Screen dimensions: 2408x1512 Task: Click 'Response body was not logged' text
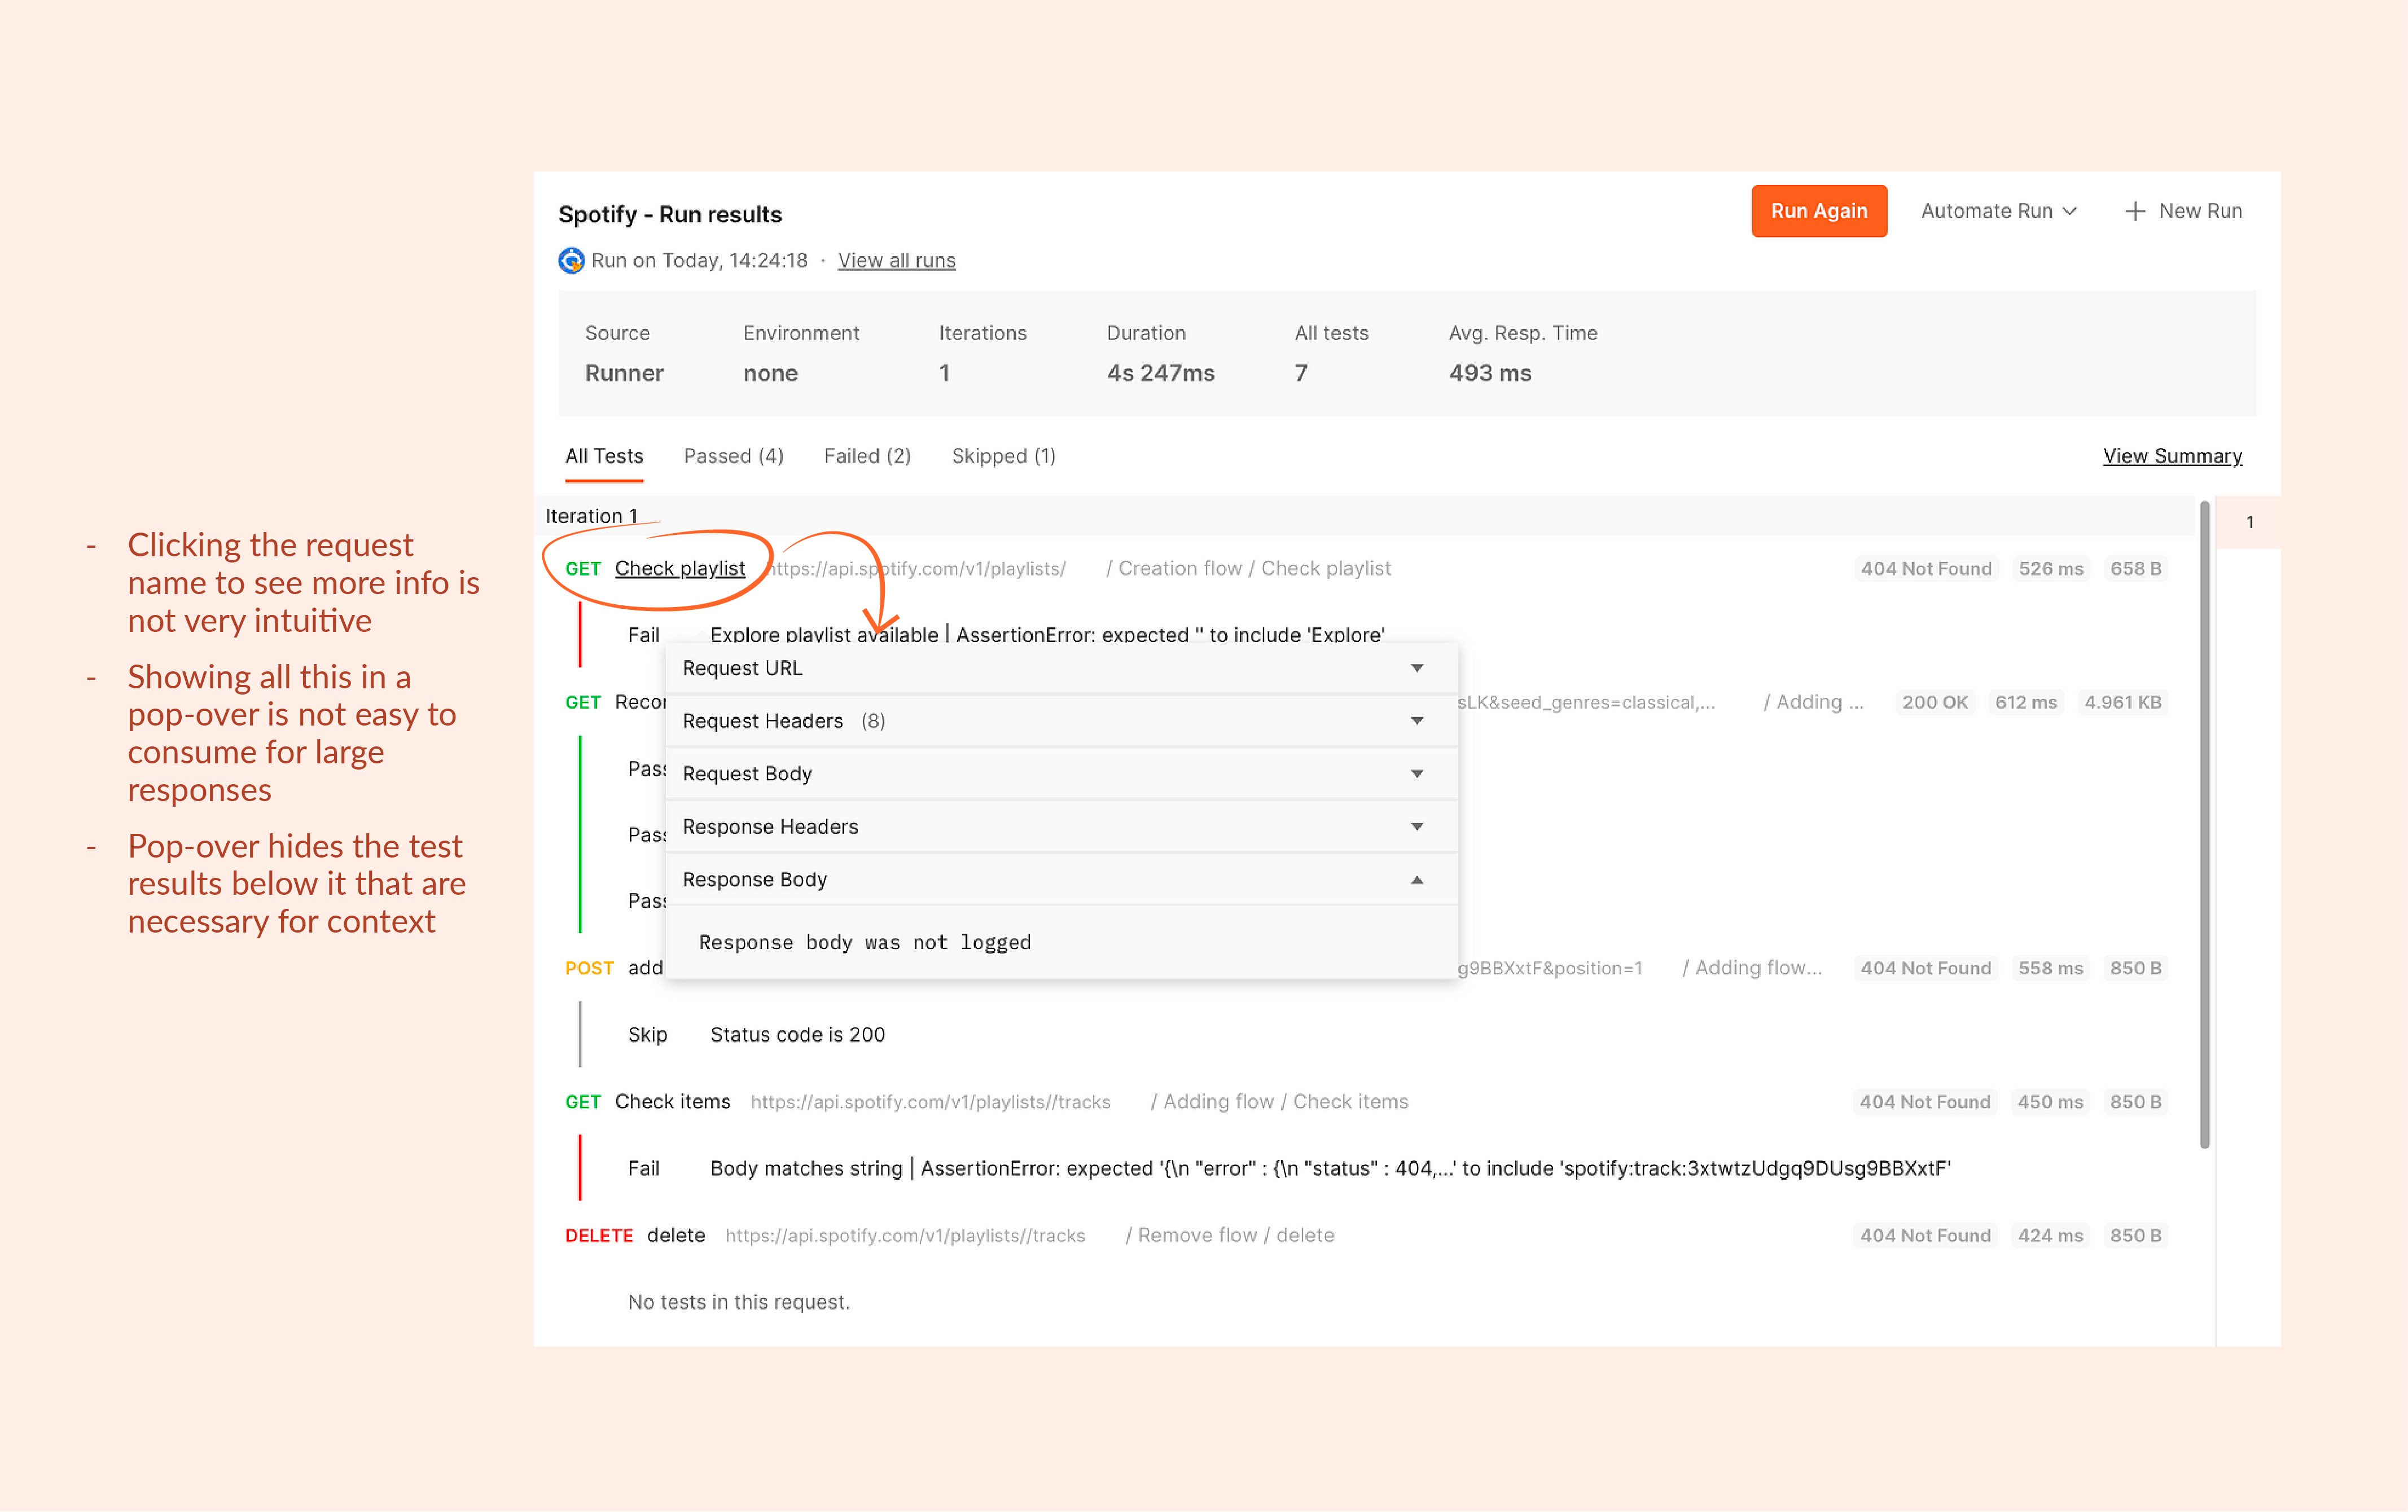pyautogui.click(x=864, y=942)
